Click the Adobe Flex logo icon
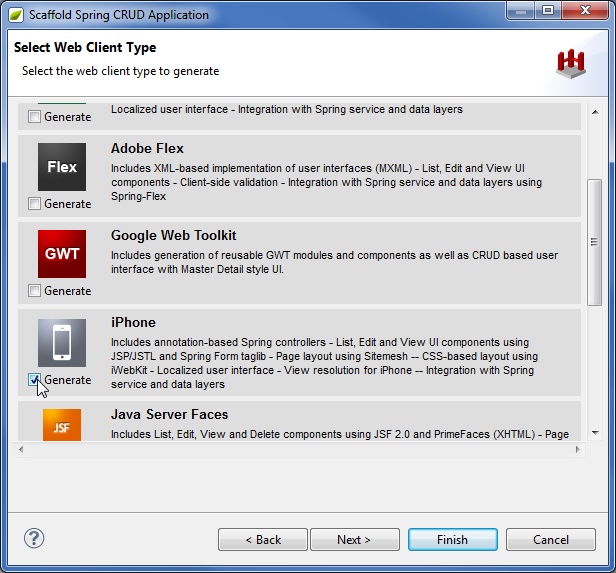Screen dimensions: 616x573 [x=62, y=167]
